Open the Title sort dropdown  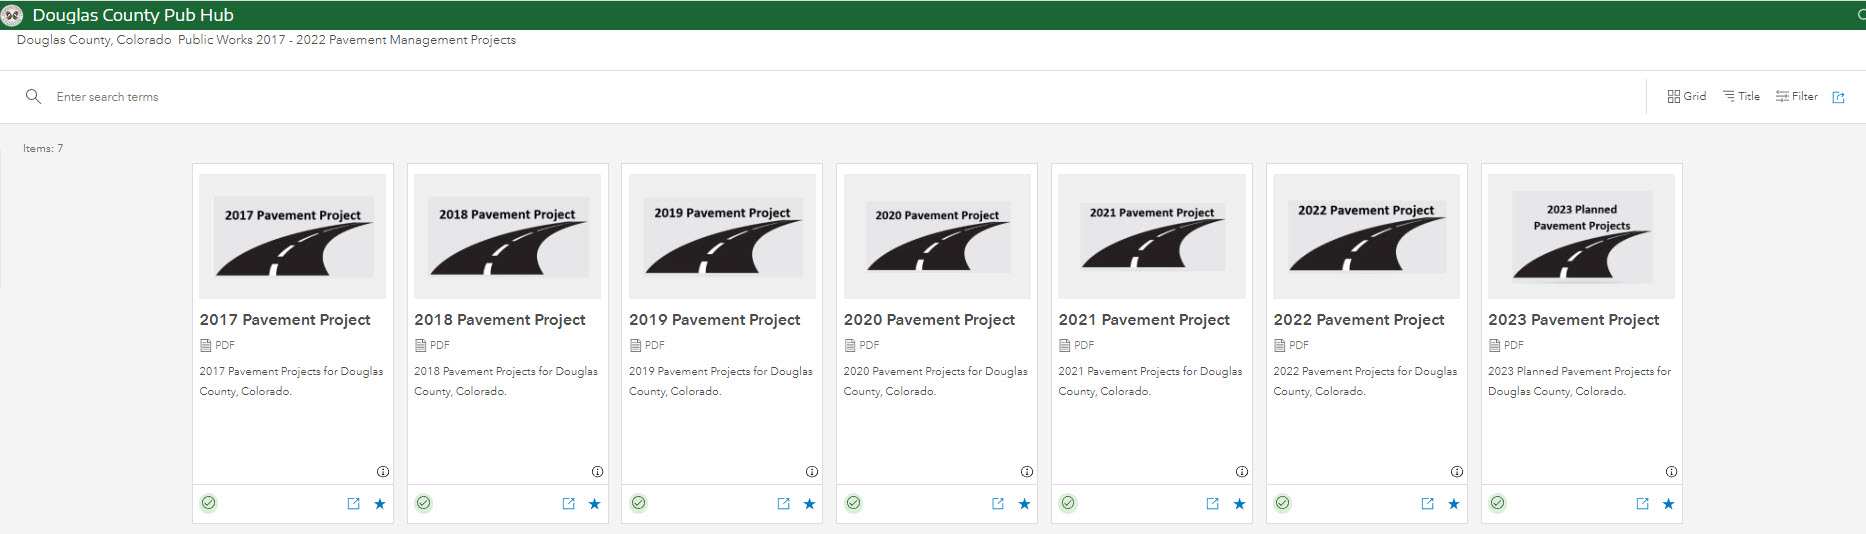[1741, 97]
